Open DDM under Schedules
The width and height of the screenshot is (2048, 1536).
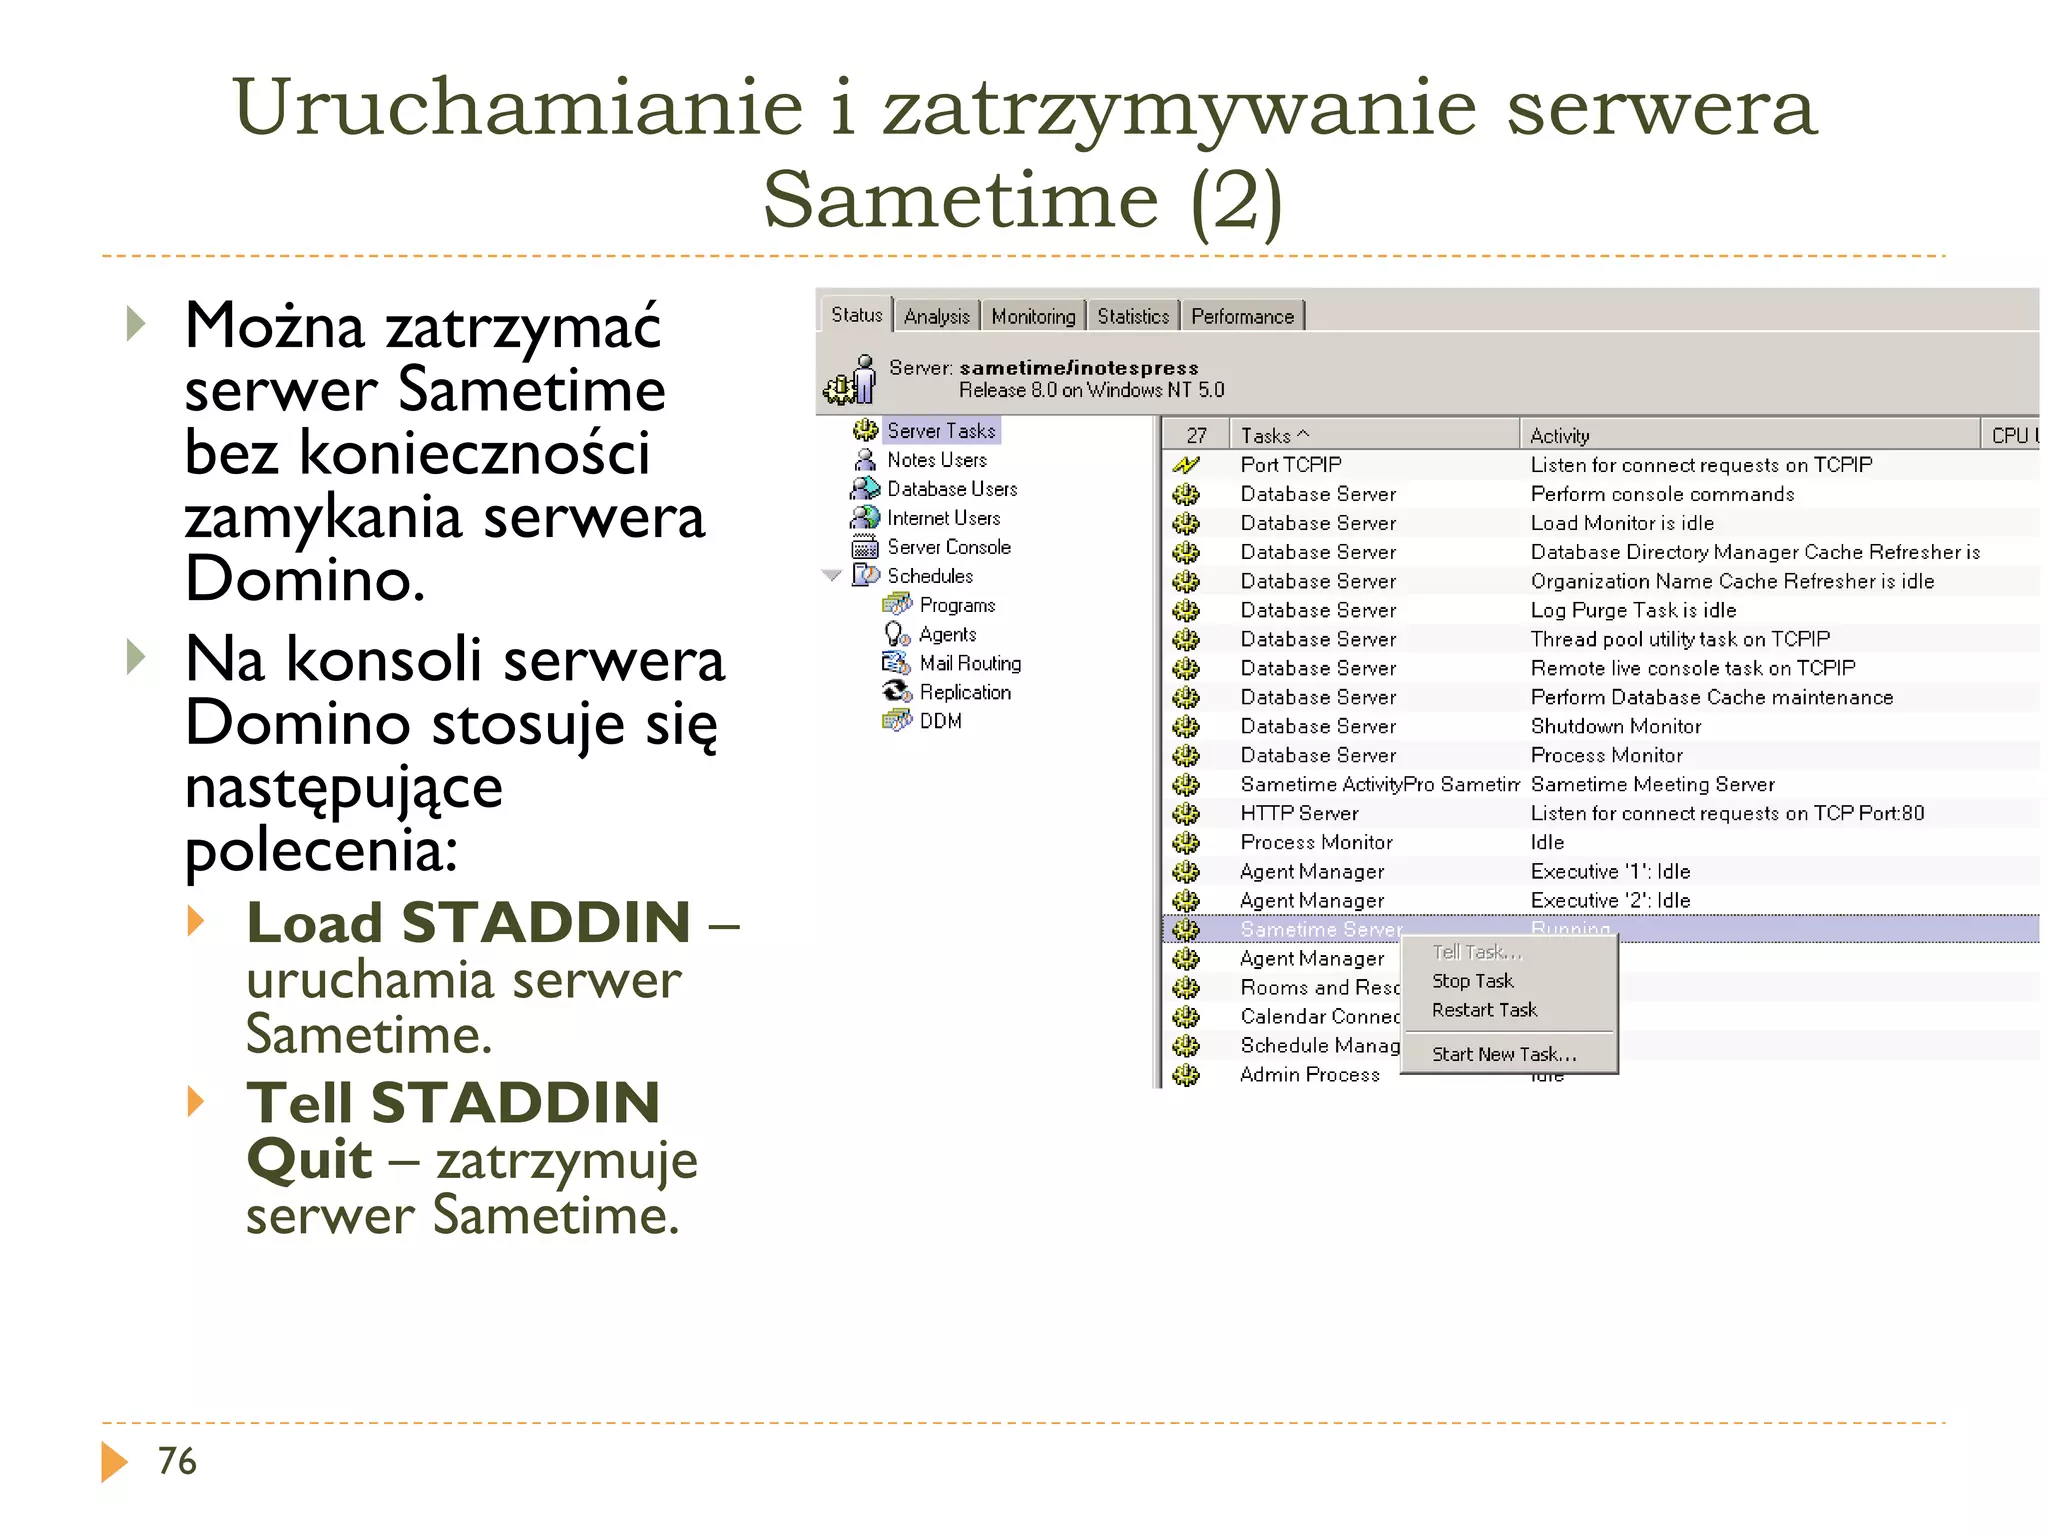click(940, 721)
